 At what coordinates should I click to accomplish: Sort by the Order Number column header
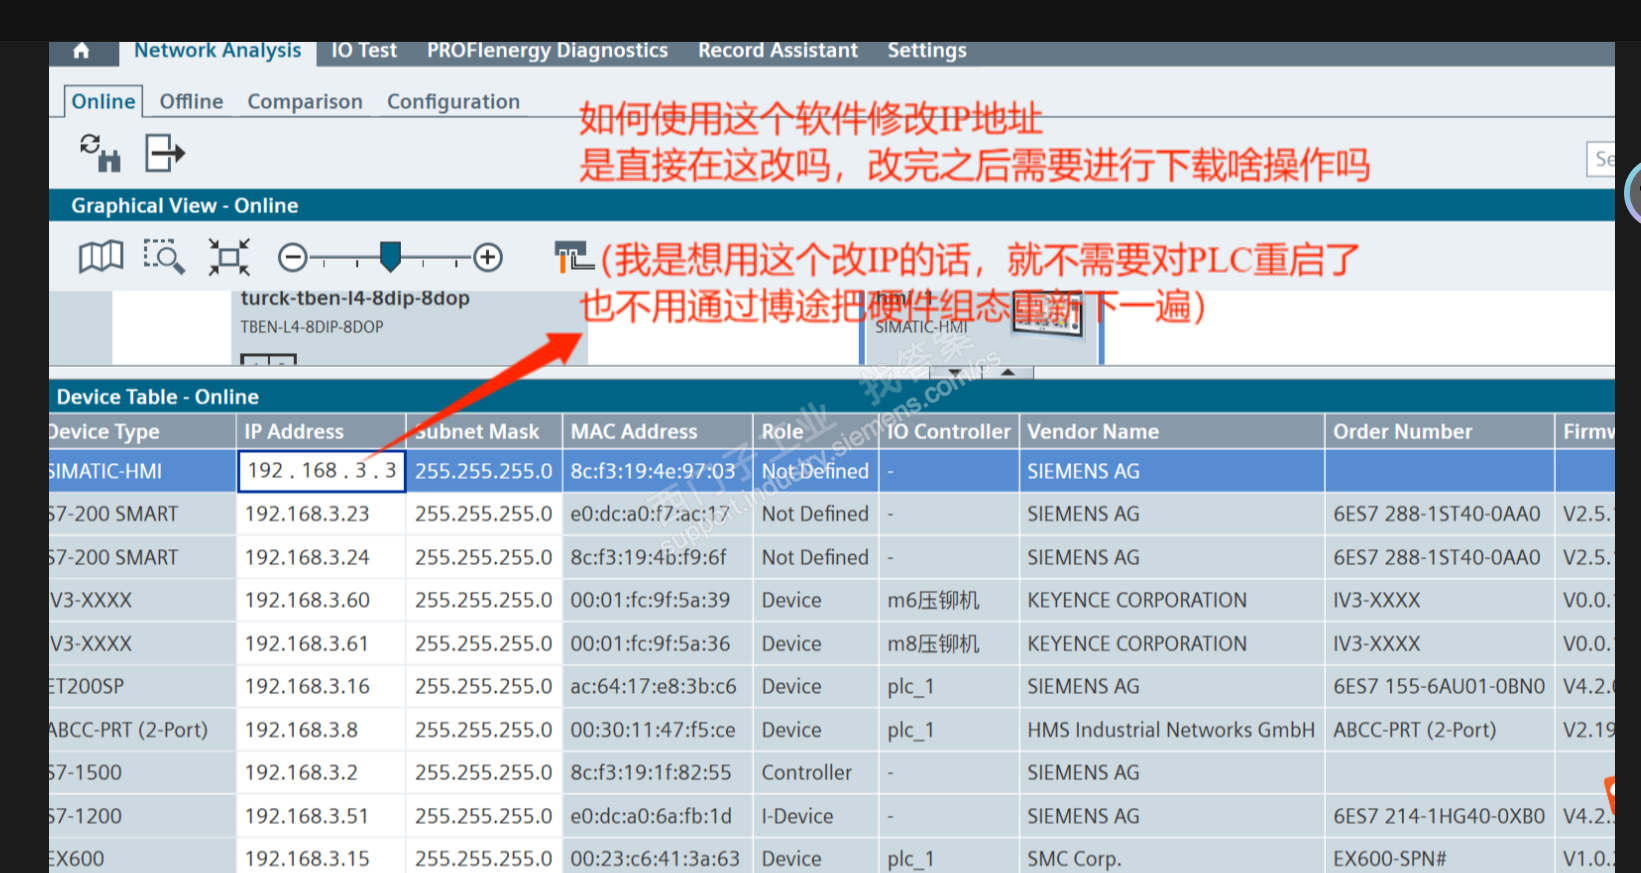[x=1439, y=432]
